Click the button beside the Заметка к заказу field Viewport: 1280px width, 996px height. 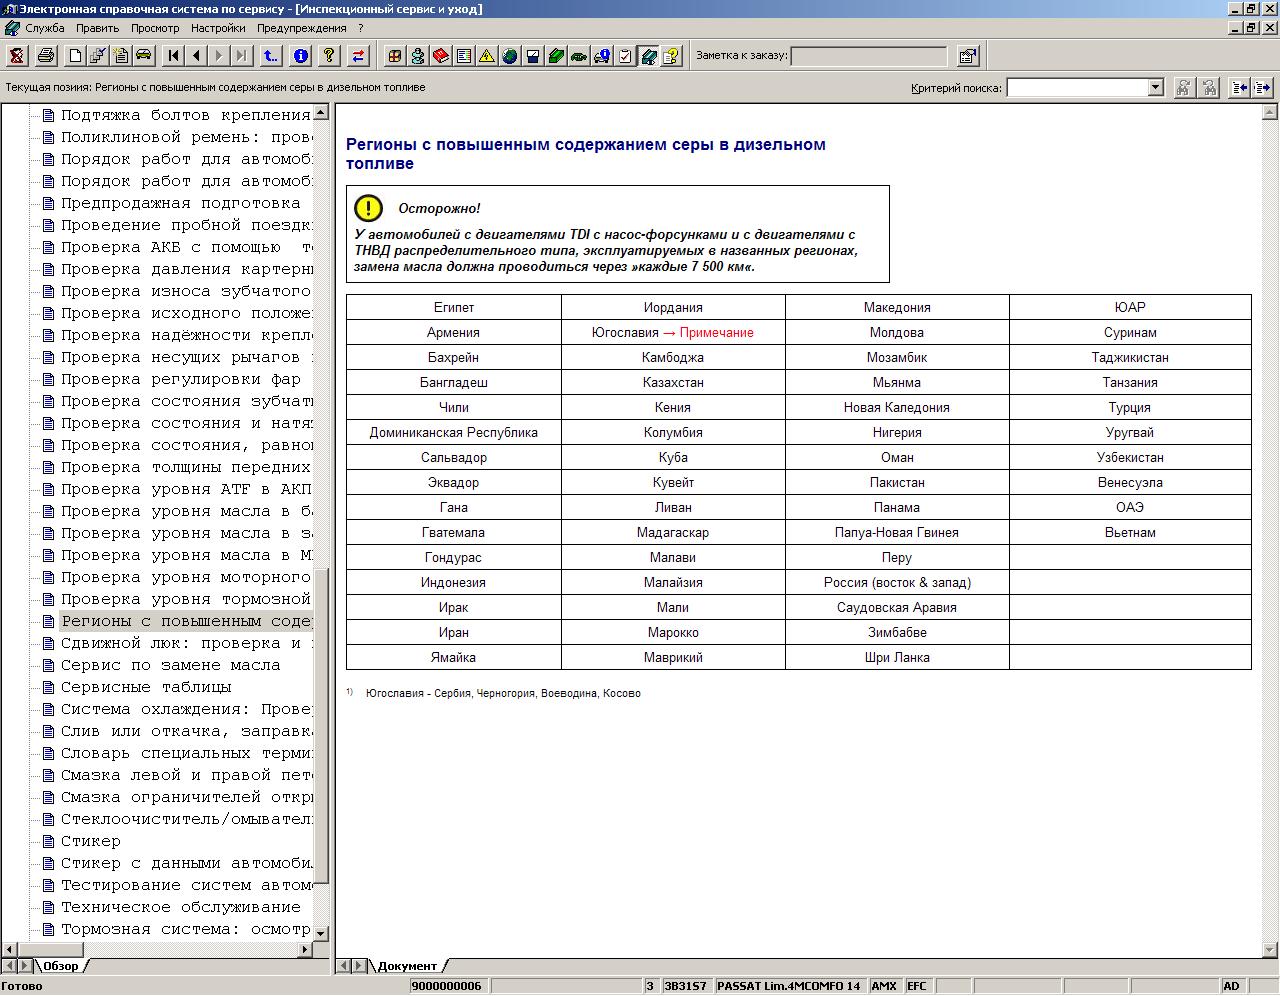click(967, 56)
